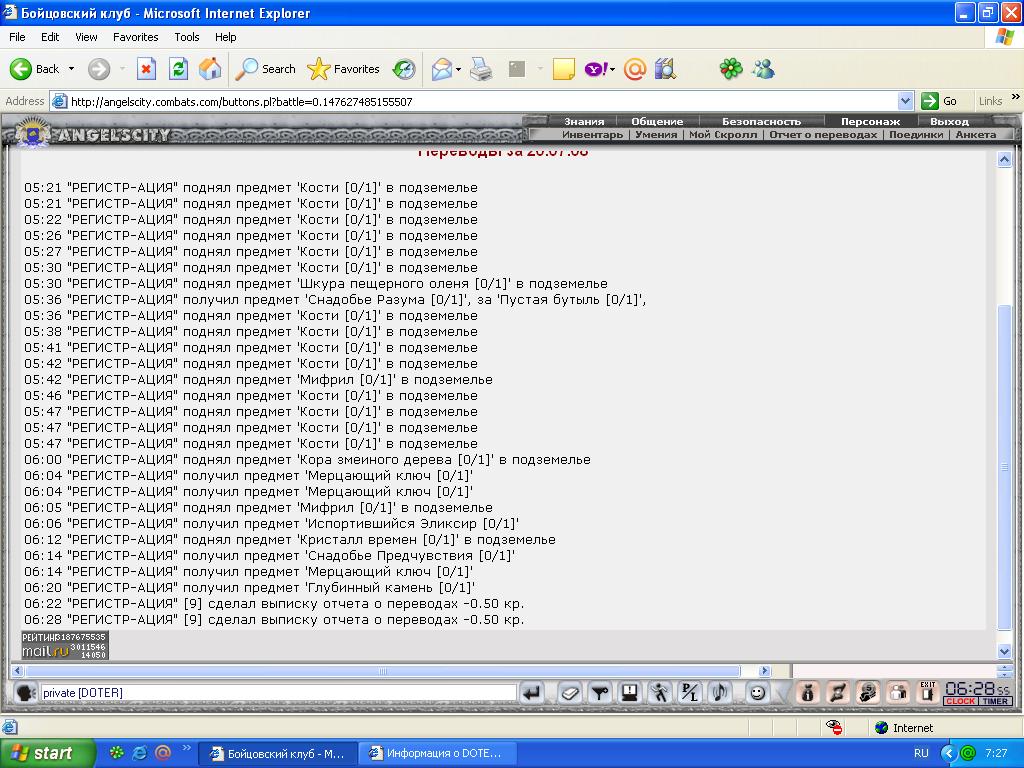Click the orange @ mail agent icon
This screenshot has height=768, width=1024.
point(635,69)
